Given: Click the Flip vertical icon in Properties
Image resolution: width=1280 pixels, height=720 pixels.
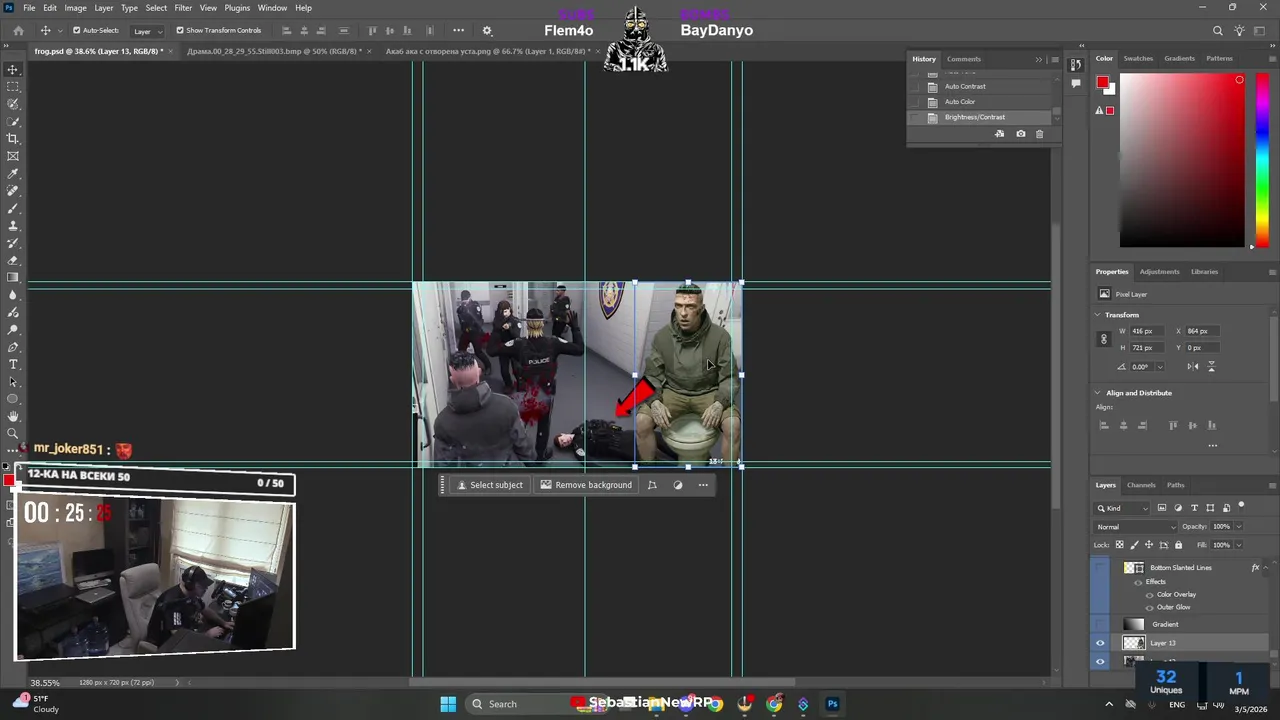Looking at the screenshot, I should 1211,366.
